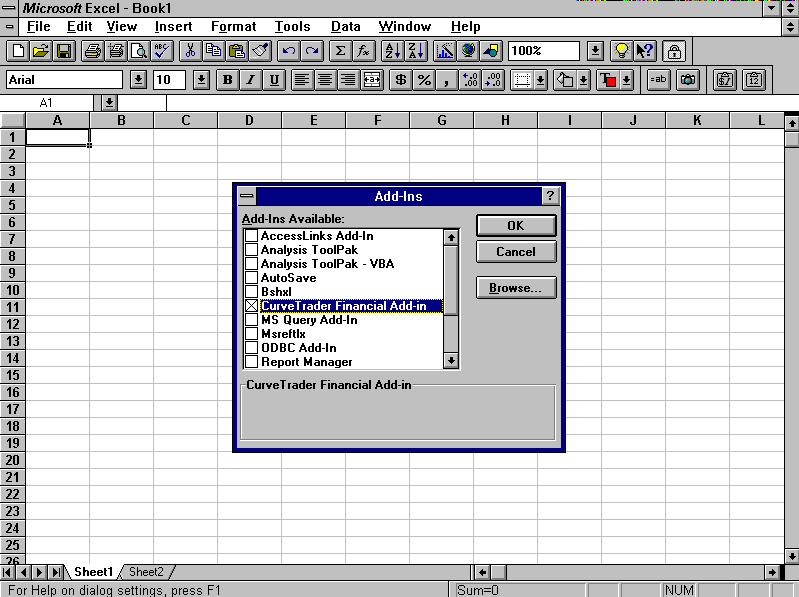The image size is (799, 597).
Task: Apply Currency Style dollar icon
Action: click(x=401, y=80)
